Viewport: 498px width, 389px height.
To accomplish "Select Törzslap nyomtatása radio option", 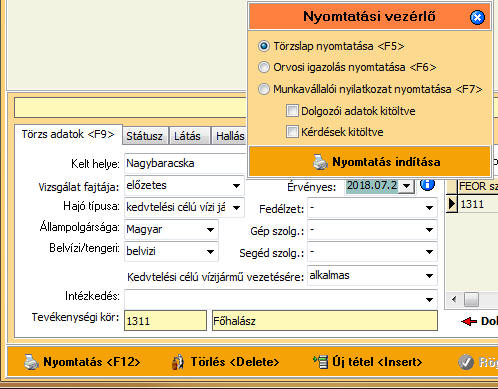I will (264, 46).
